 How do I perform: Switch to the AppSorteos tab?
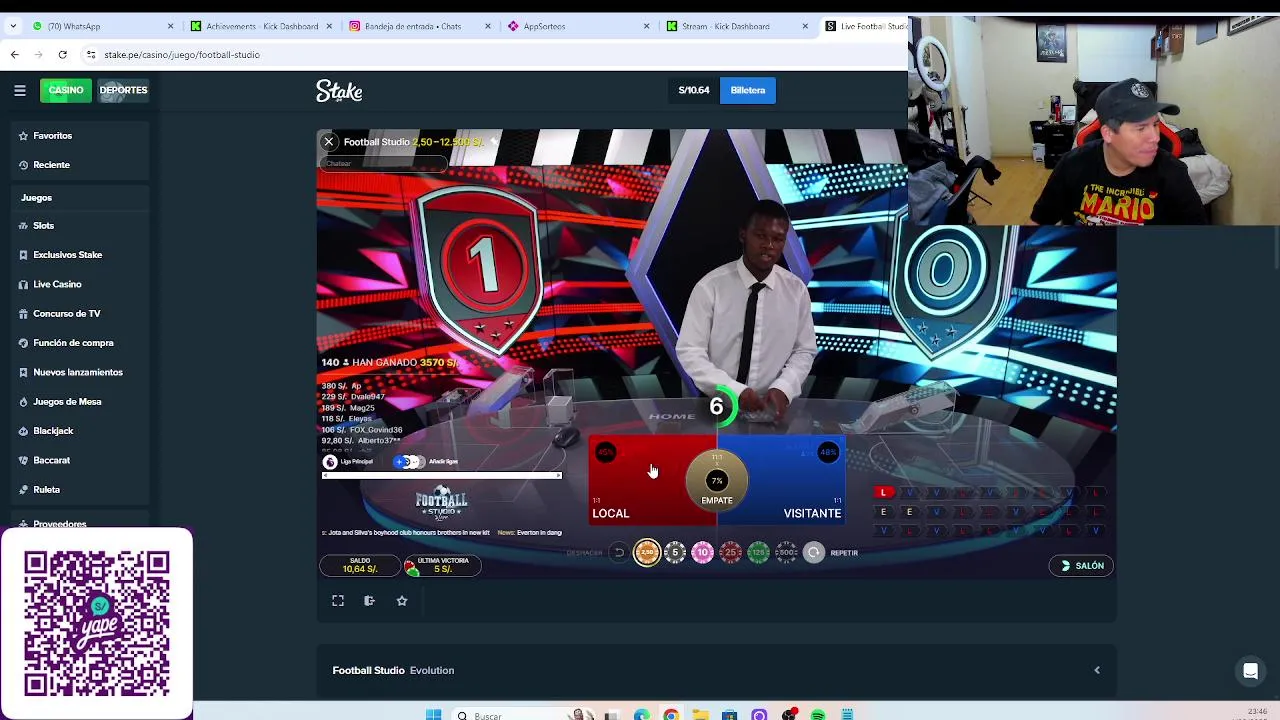coord(578,26)
